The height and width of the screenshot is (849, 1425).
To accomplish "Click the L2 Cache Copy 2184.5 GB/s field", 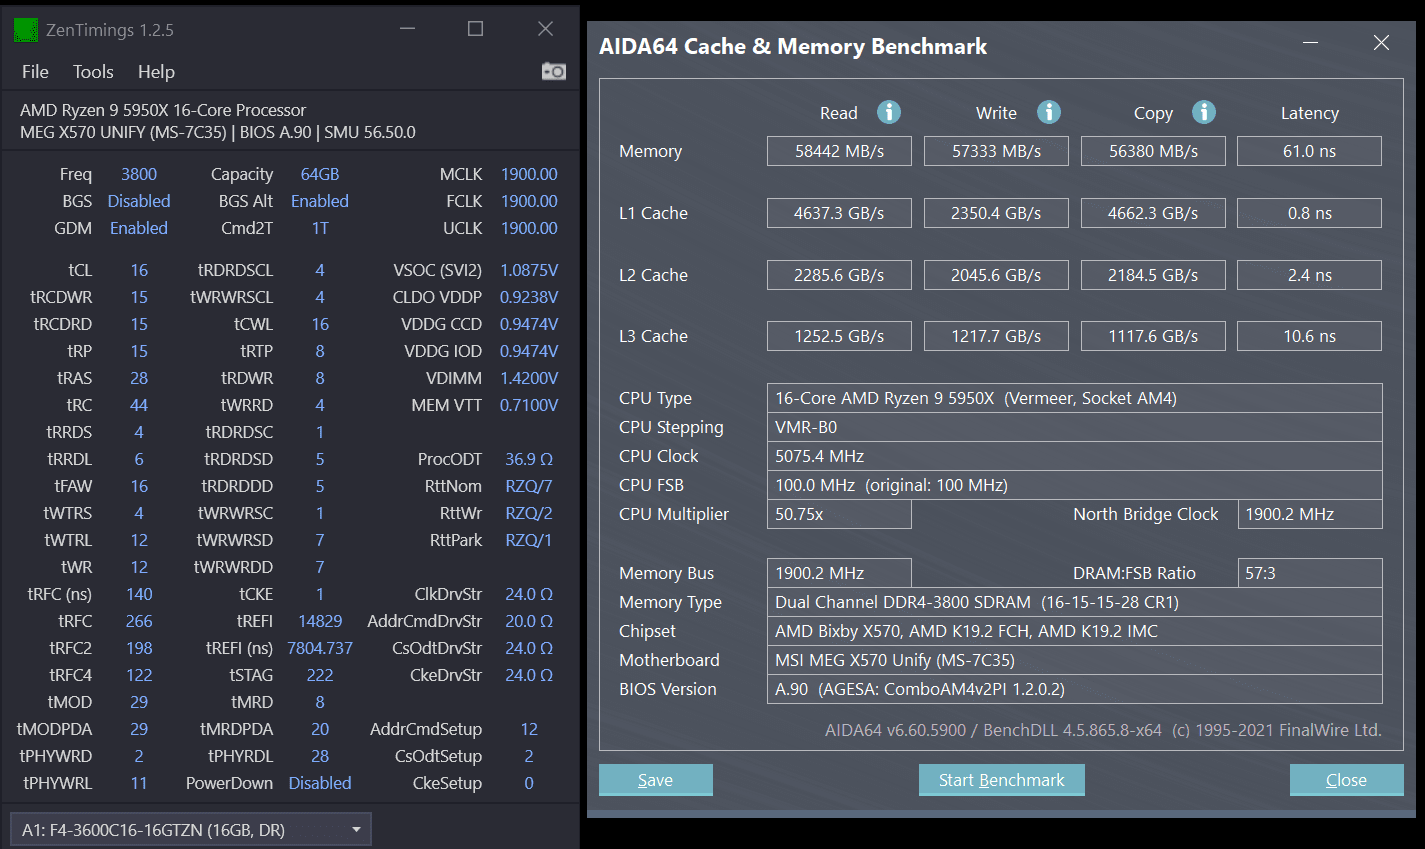I will coord(1153,275).
